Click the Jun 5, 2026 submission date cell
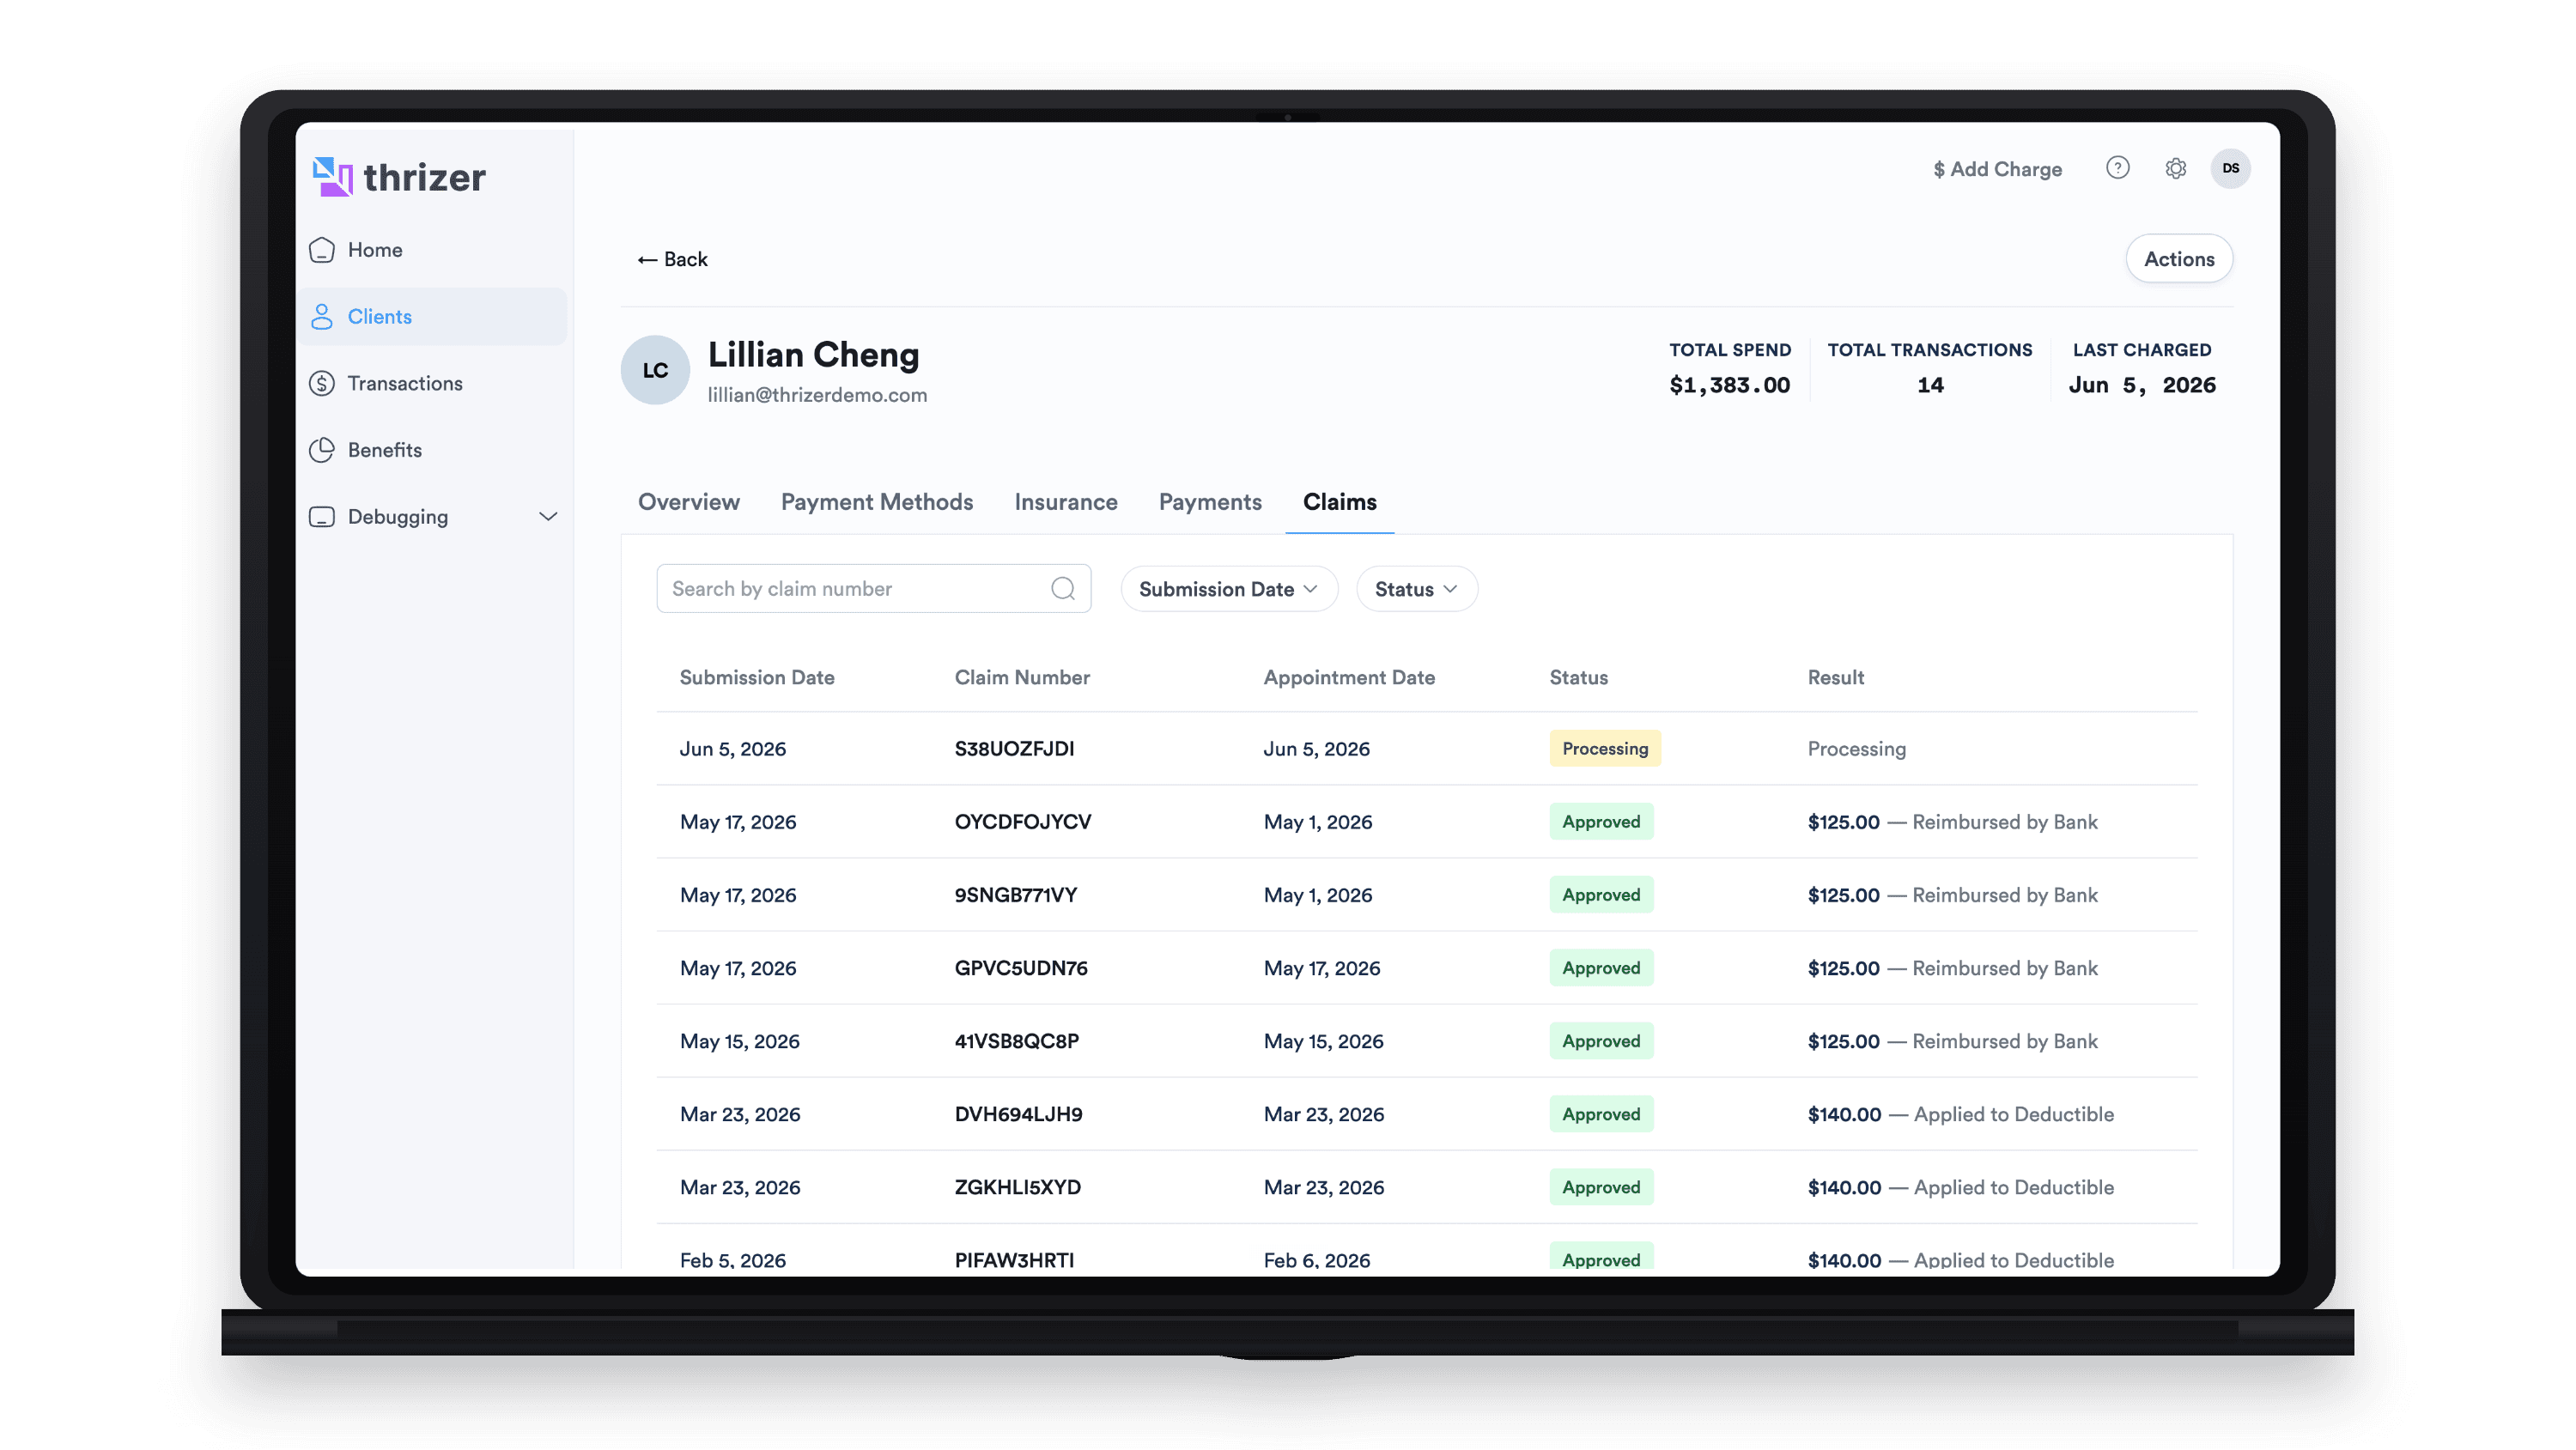 point(732,749)
